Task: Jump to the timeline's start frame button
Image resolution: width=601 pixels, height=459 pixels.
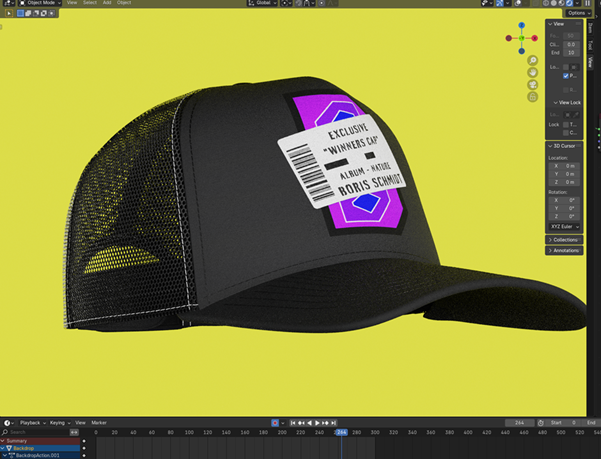Action: [x=293, y=423]
